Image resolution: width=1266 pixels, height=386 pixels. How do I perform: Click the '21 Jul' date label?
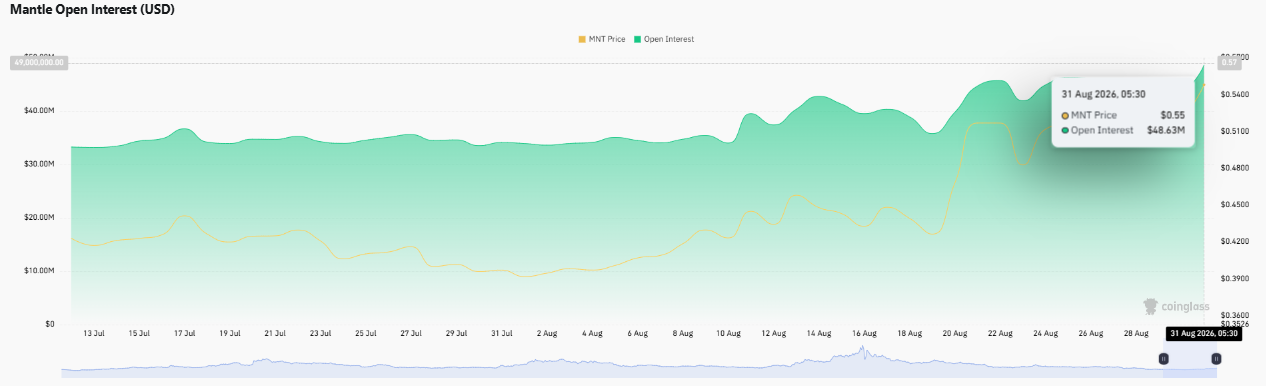click(x=275, y=332)
